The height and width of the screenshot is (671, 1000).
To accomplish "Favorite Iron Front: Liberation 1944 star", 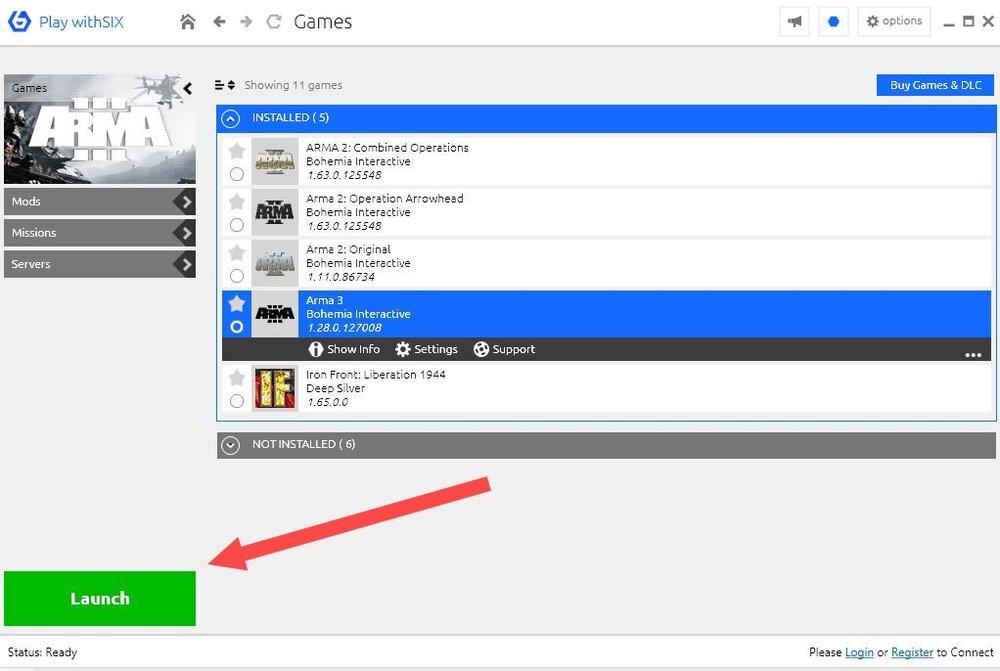I will click(237, 378).
